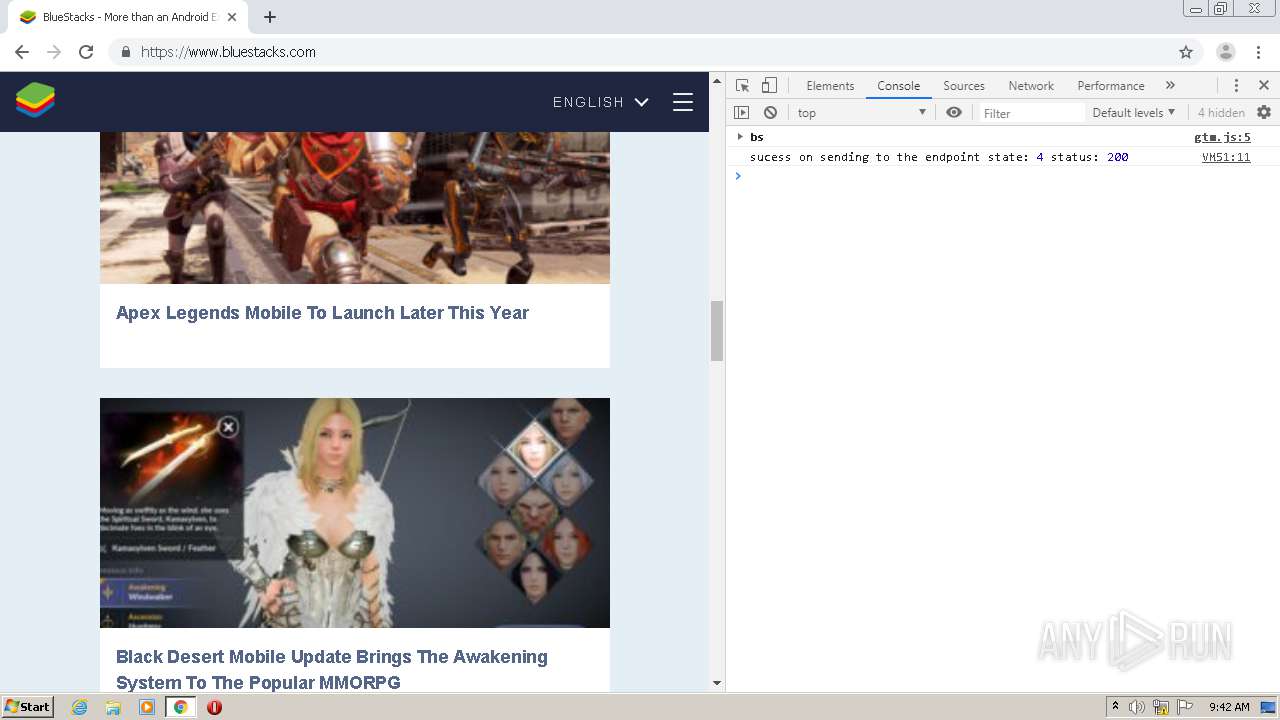The height and width of the screenshot is (720, 1280).
Task: Close the BlueStacks browser tab
Action: (x=232, y=17)
